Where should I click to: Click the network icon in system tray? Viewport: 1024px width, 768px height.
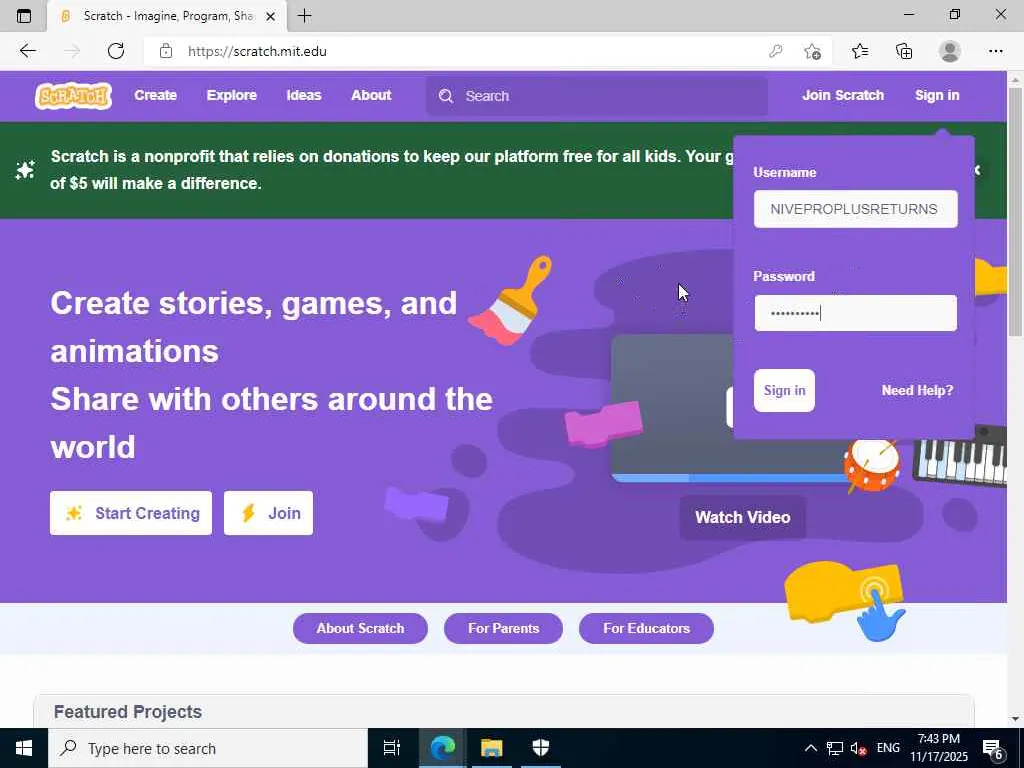tap(835, 748)
